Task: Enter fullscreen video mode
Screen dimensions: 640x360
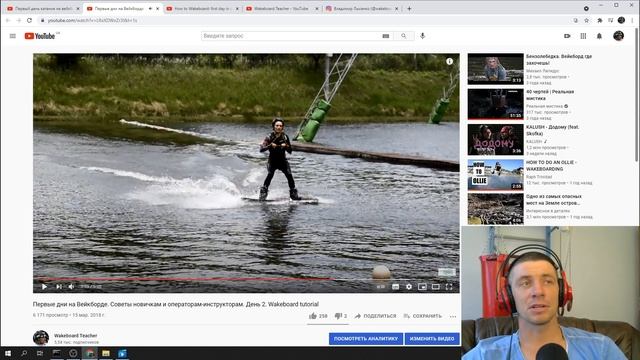Action: (449, 287)
